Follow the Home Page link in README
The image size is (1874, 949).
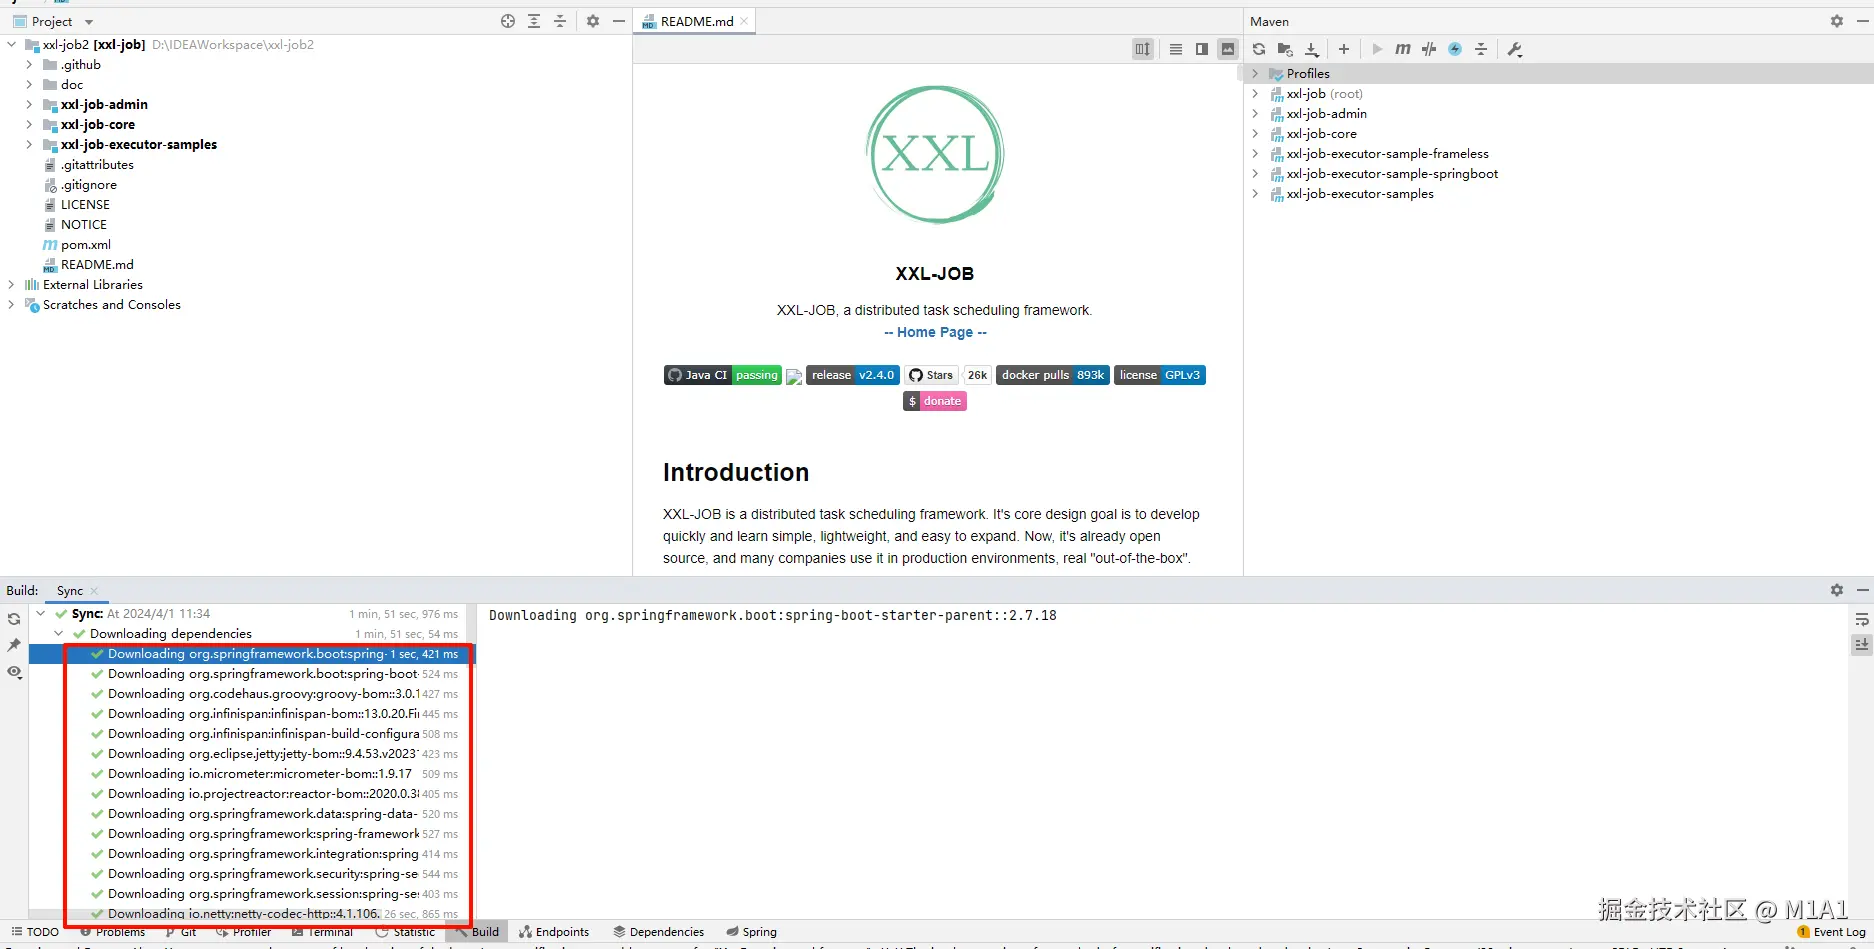click(x=935, y=333)
